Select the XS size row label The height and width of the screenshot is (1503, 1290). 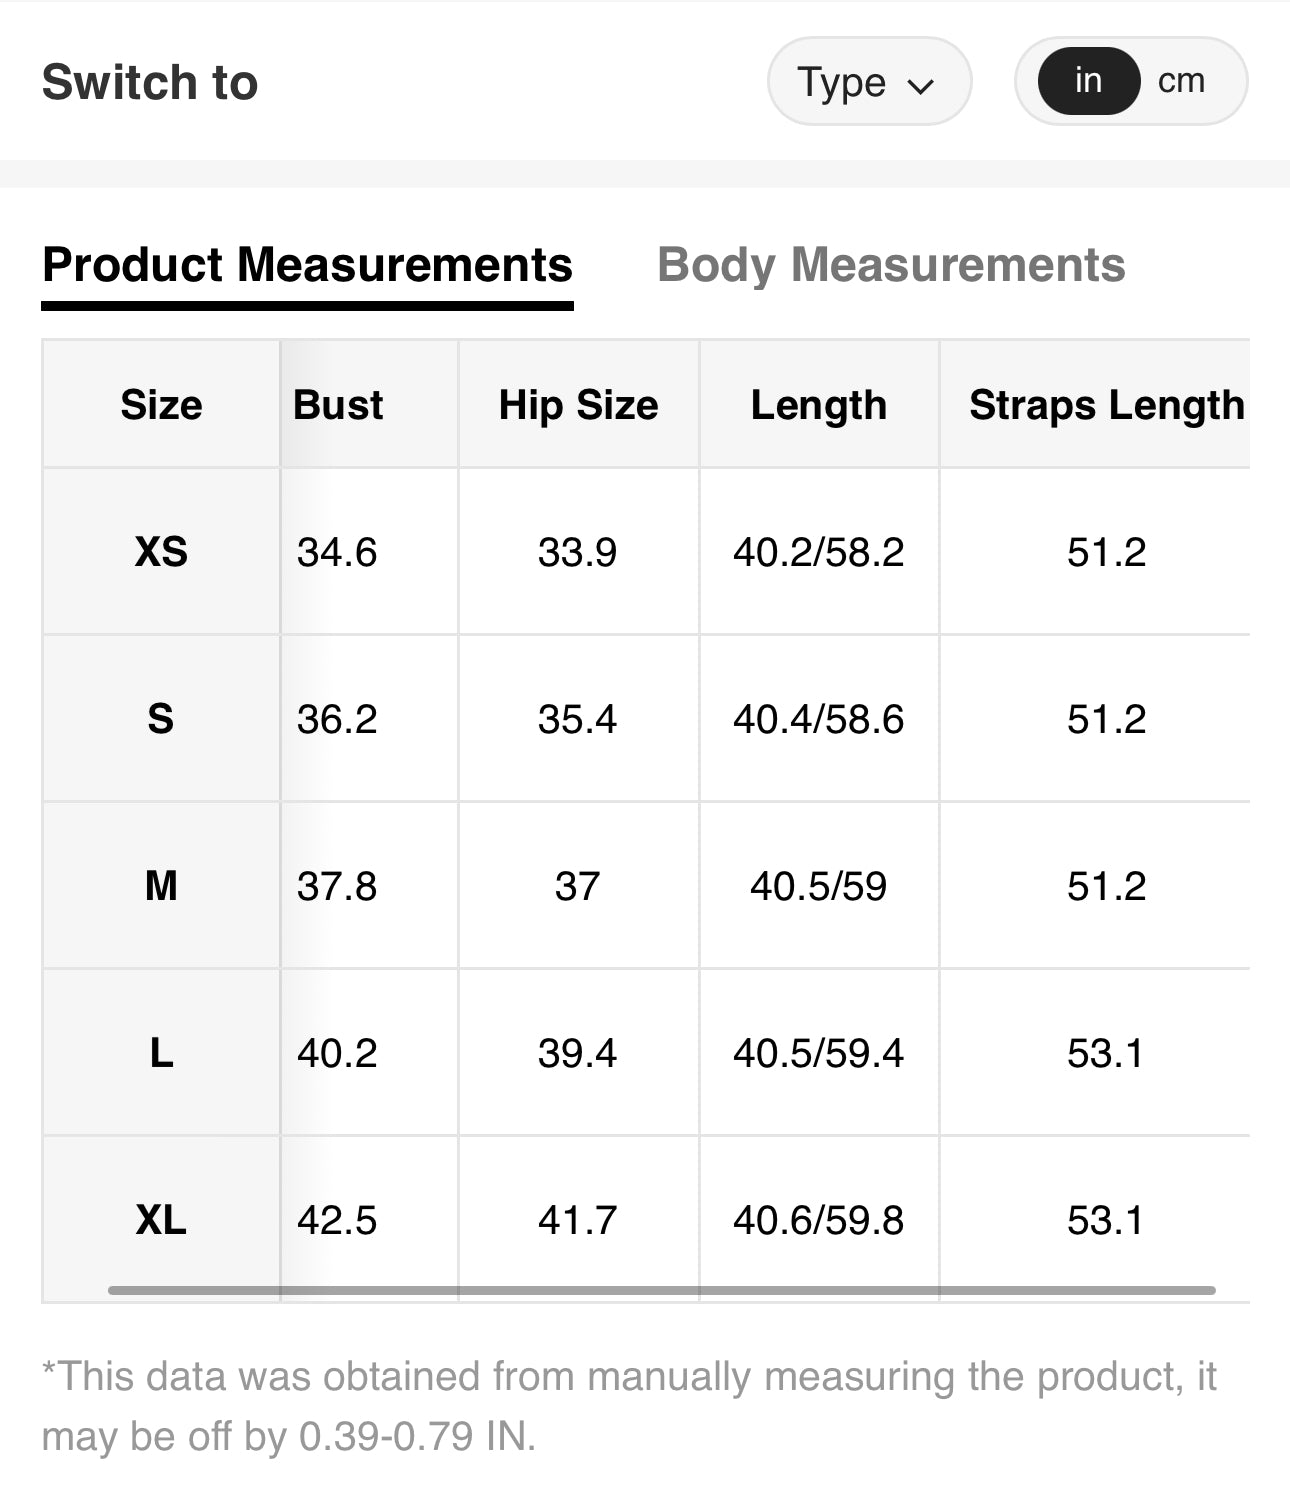coord(161,552)
